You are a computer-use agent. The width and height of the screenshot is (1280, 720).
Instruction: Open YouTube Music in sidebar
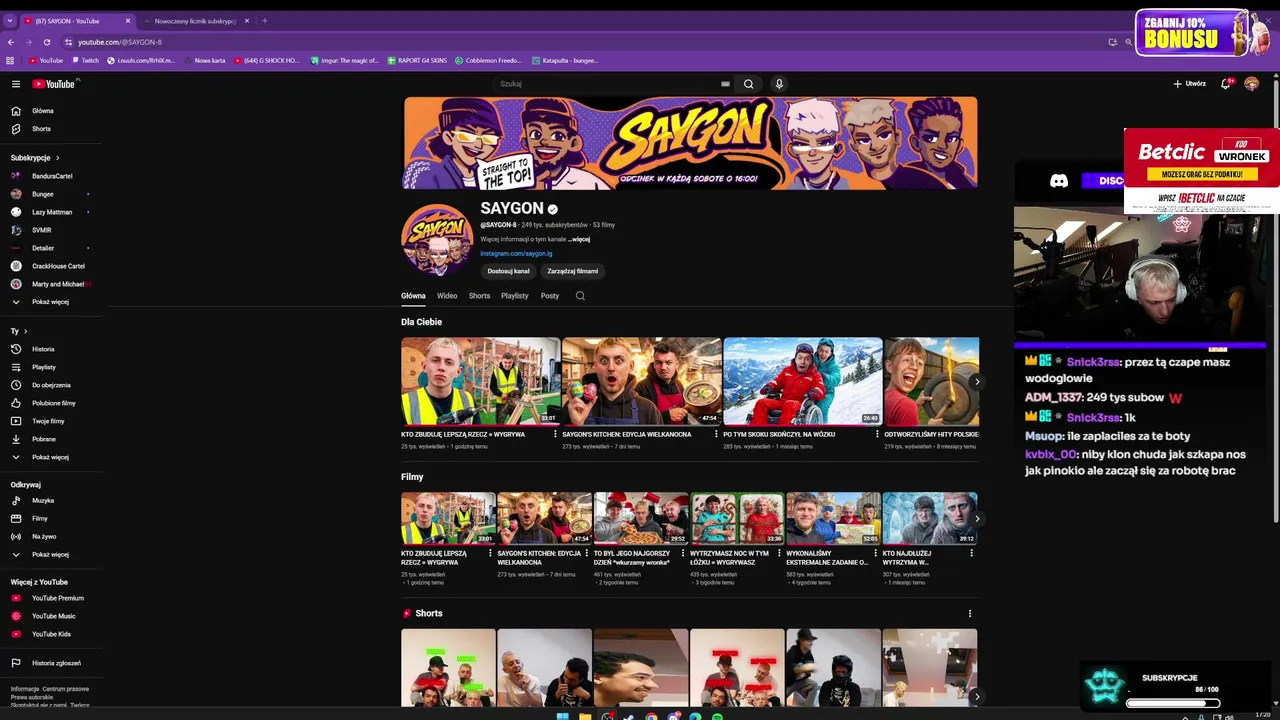click(x=51, y=616)
